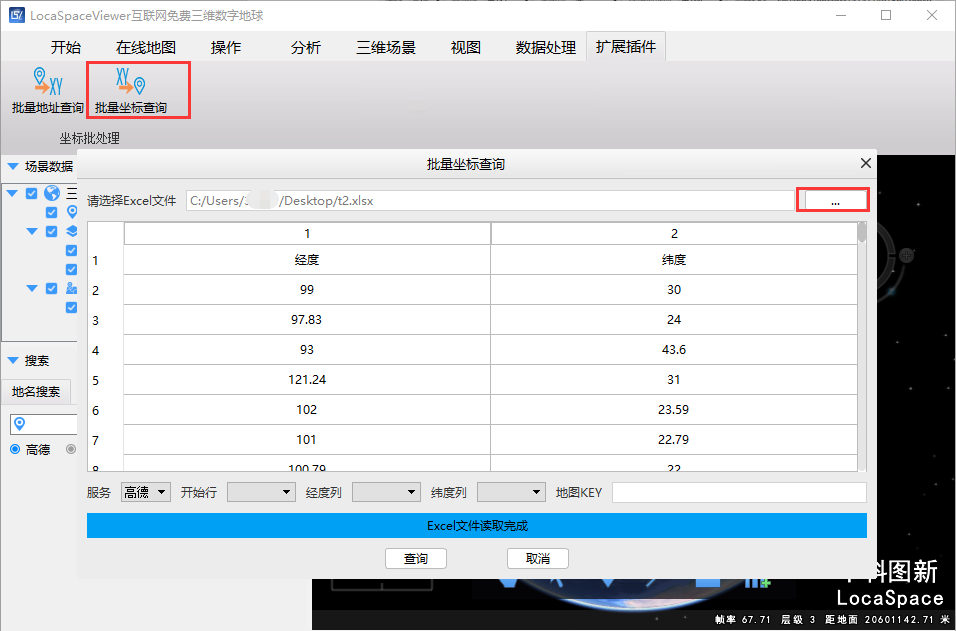The height and width of the screenshot is (631, 956).
Task: Switch to the 分析 ribbon tab
Action: [x=305, y=48]
